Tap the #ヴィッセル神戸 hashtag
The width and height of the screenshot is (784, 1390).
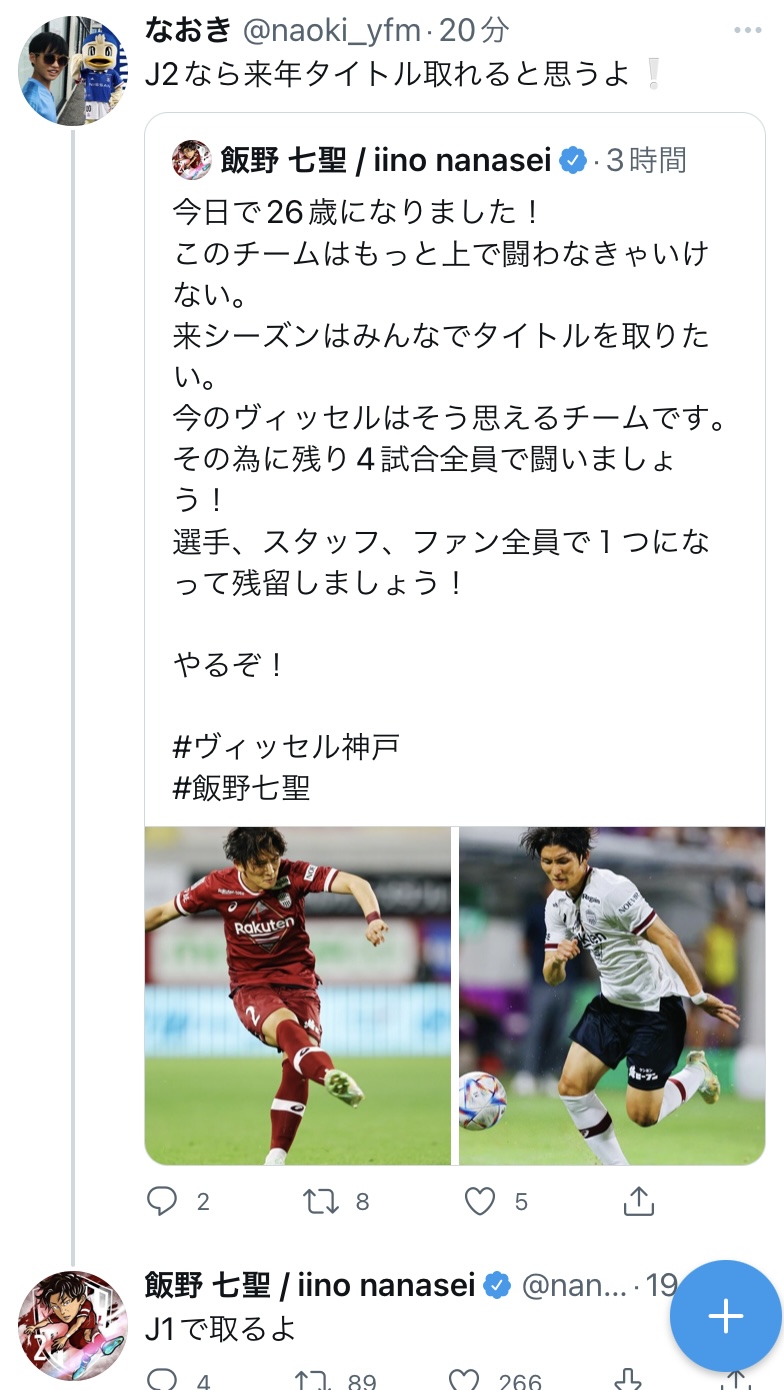point(287,747)
